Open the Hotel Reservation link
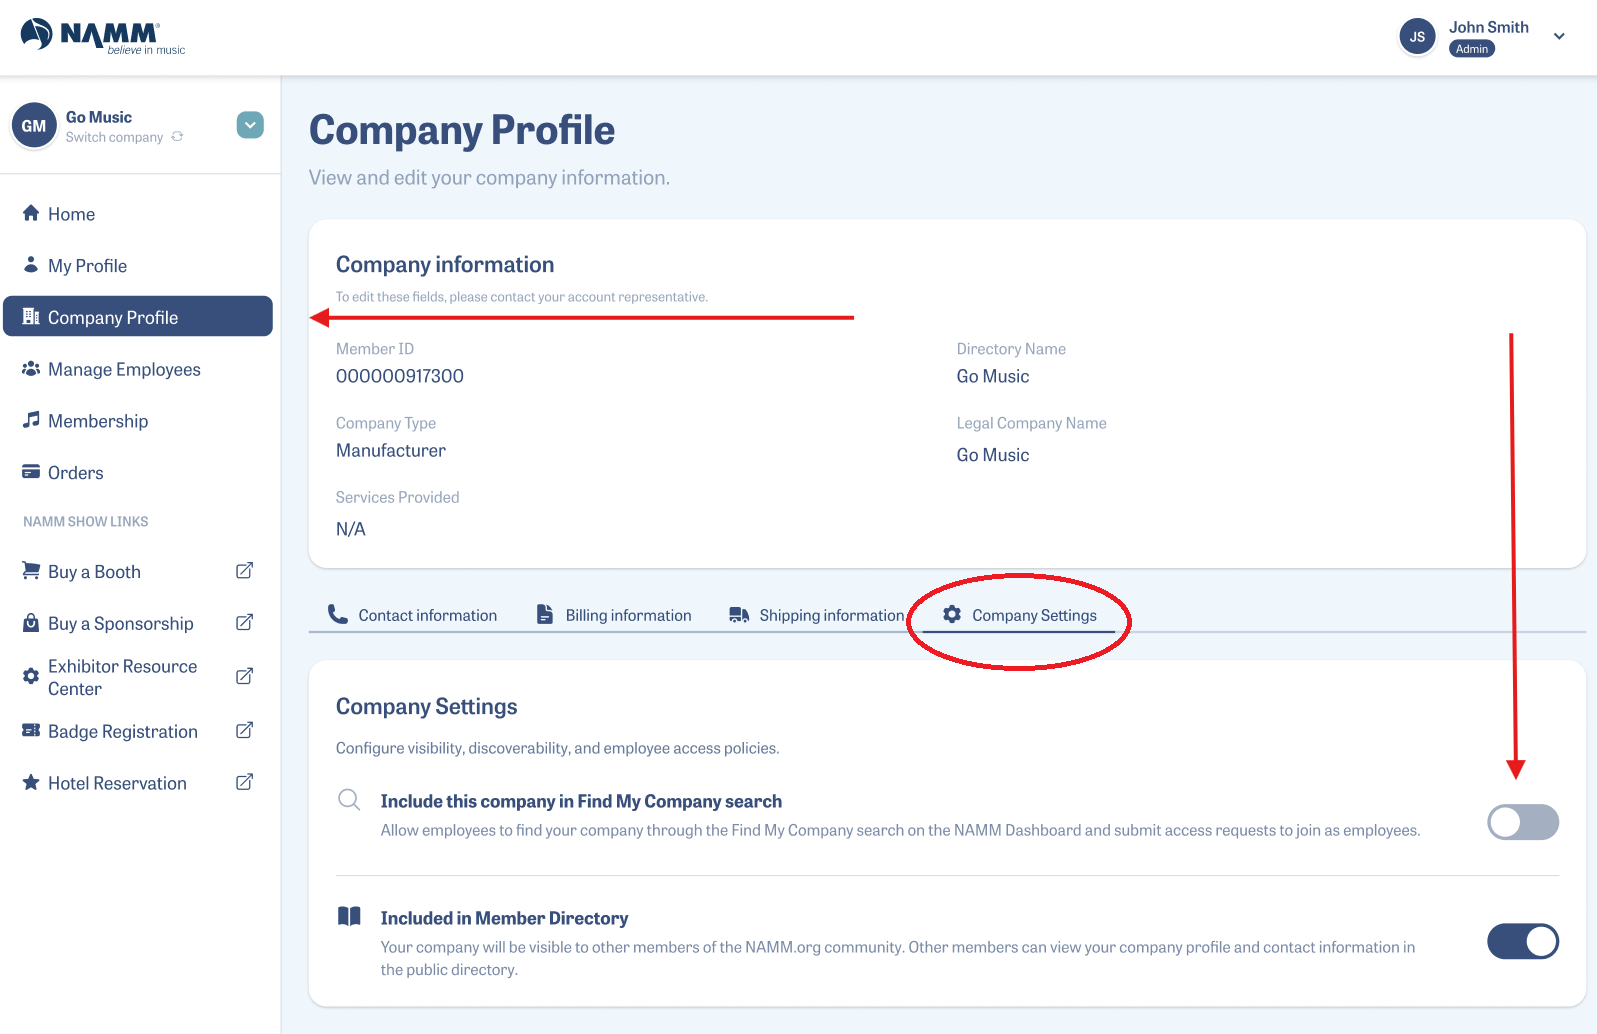This screenshot has width=1597, height=1034. tap(117, 784)
